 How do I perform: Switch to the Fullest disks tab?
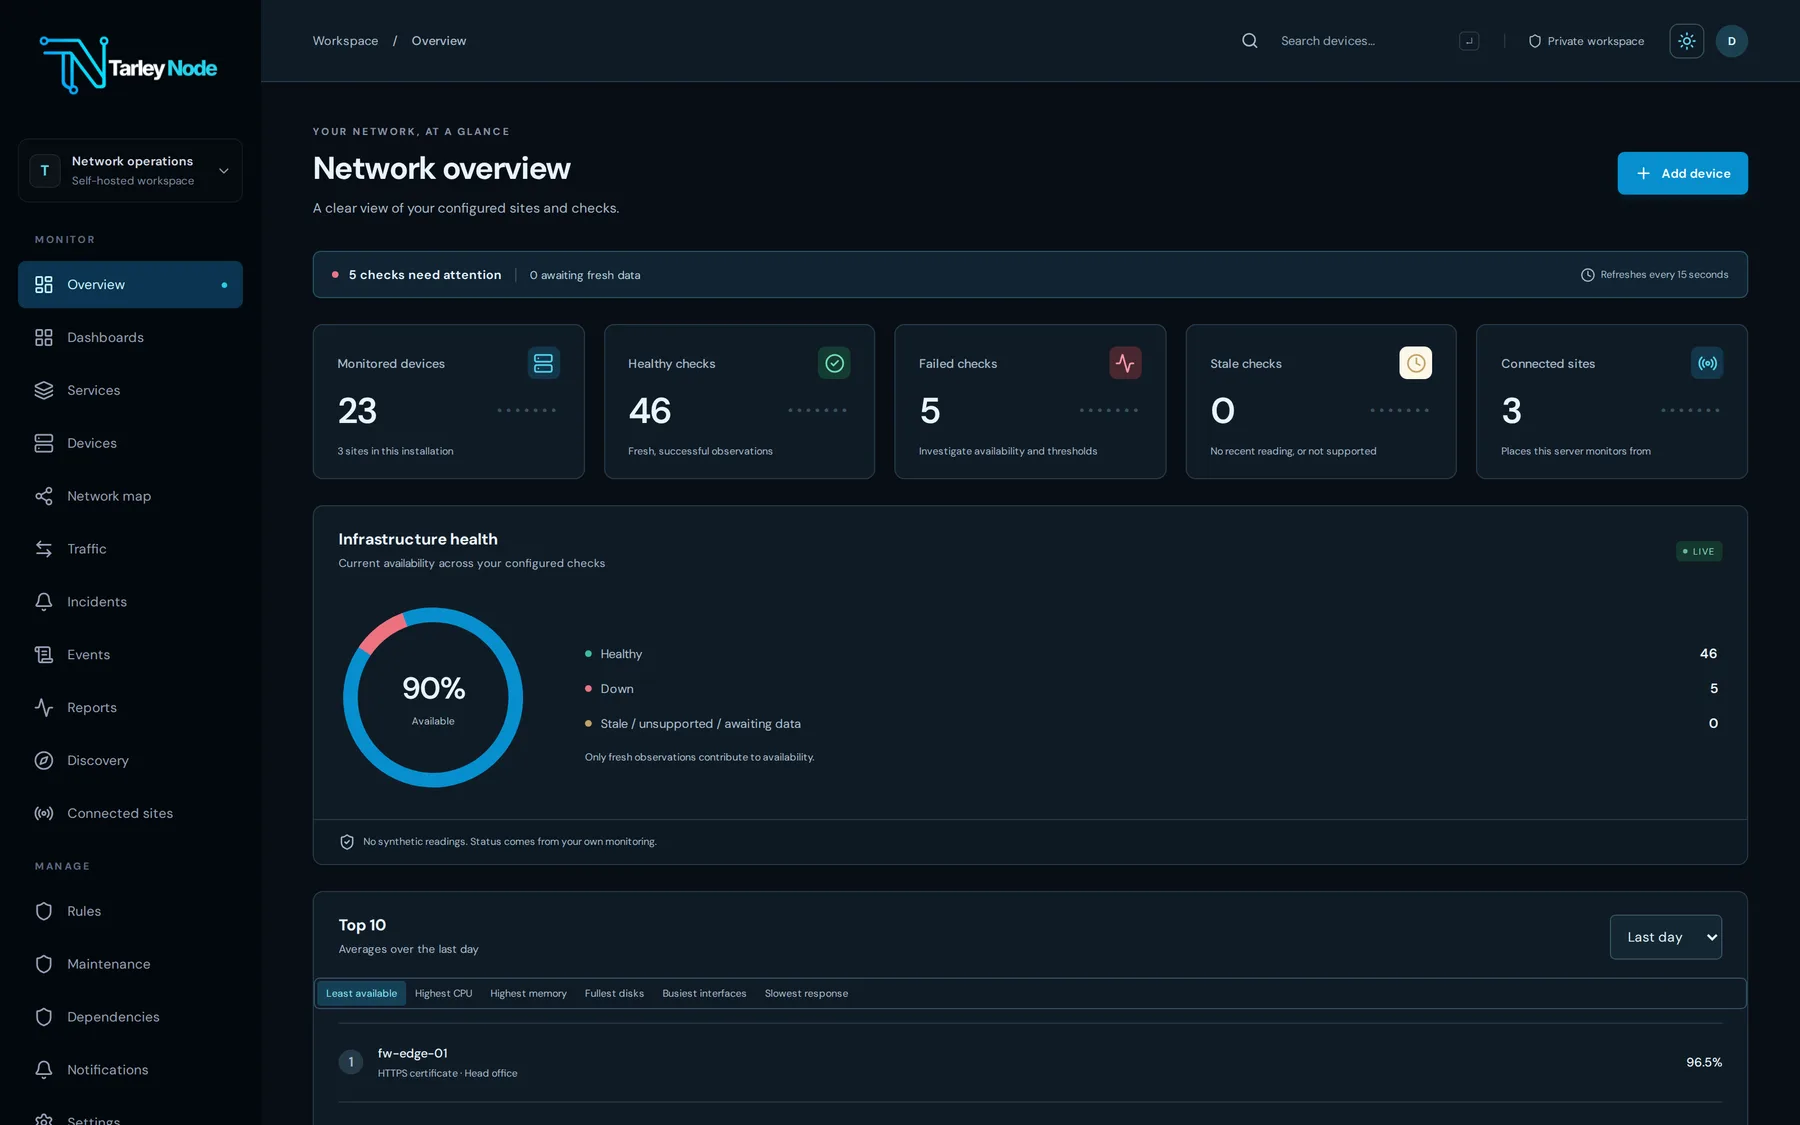tap(614, 994)
